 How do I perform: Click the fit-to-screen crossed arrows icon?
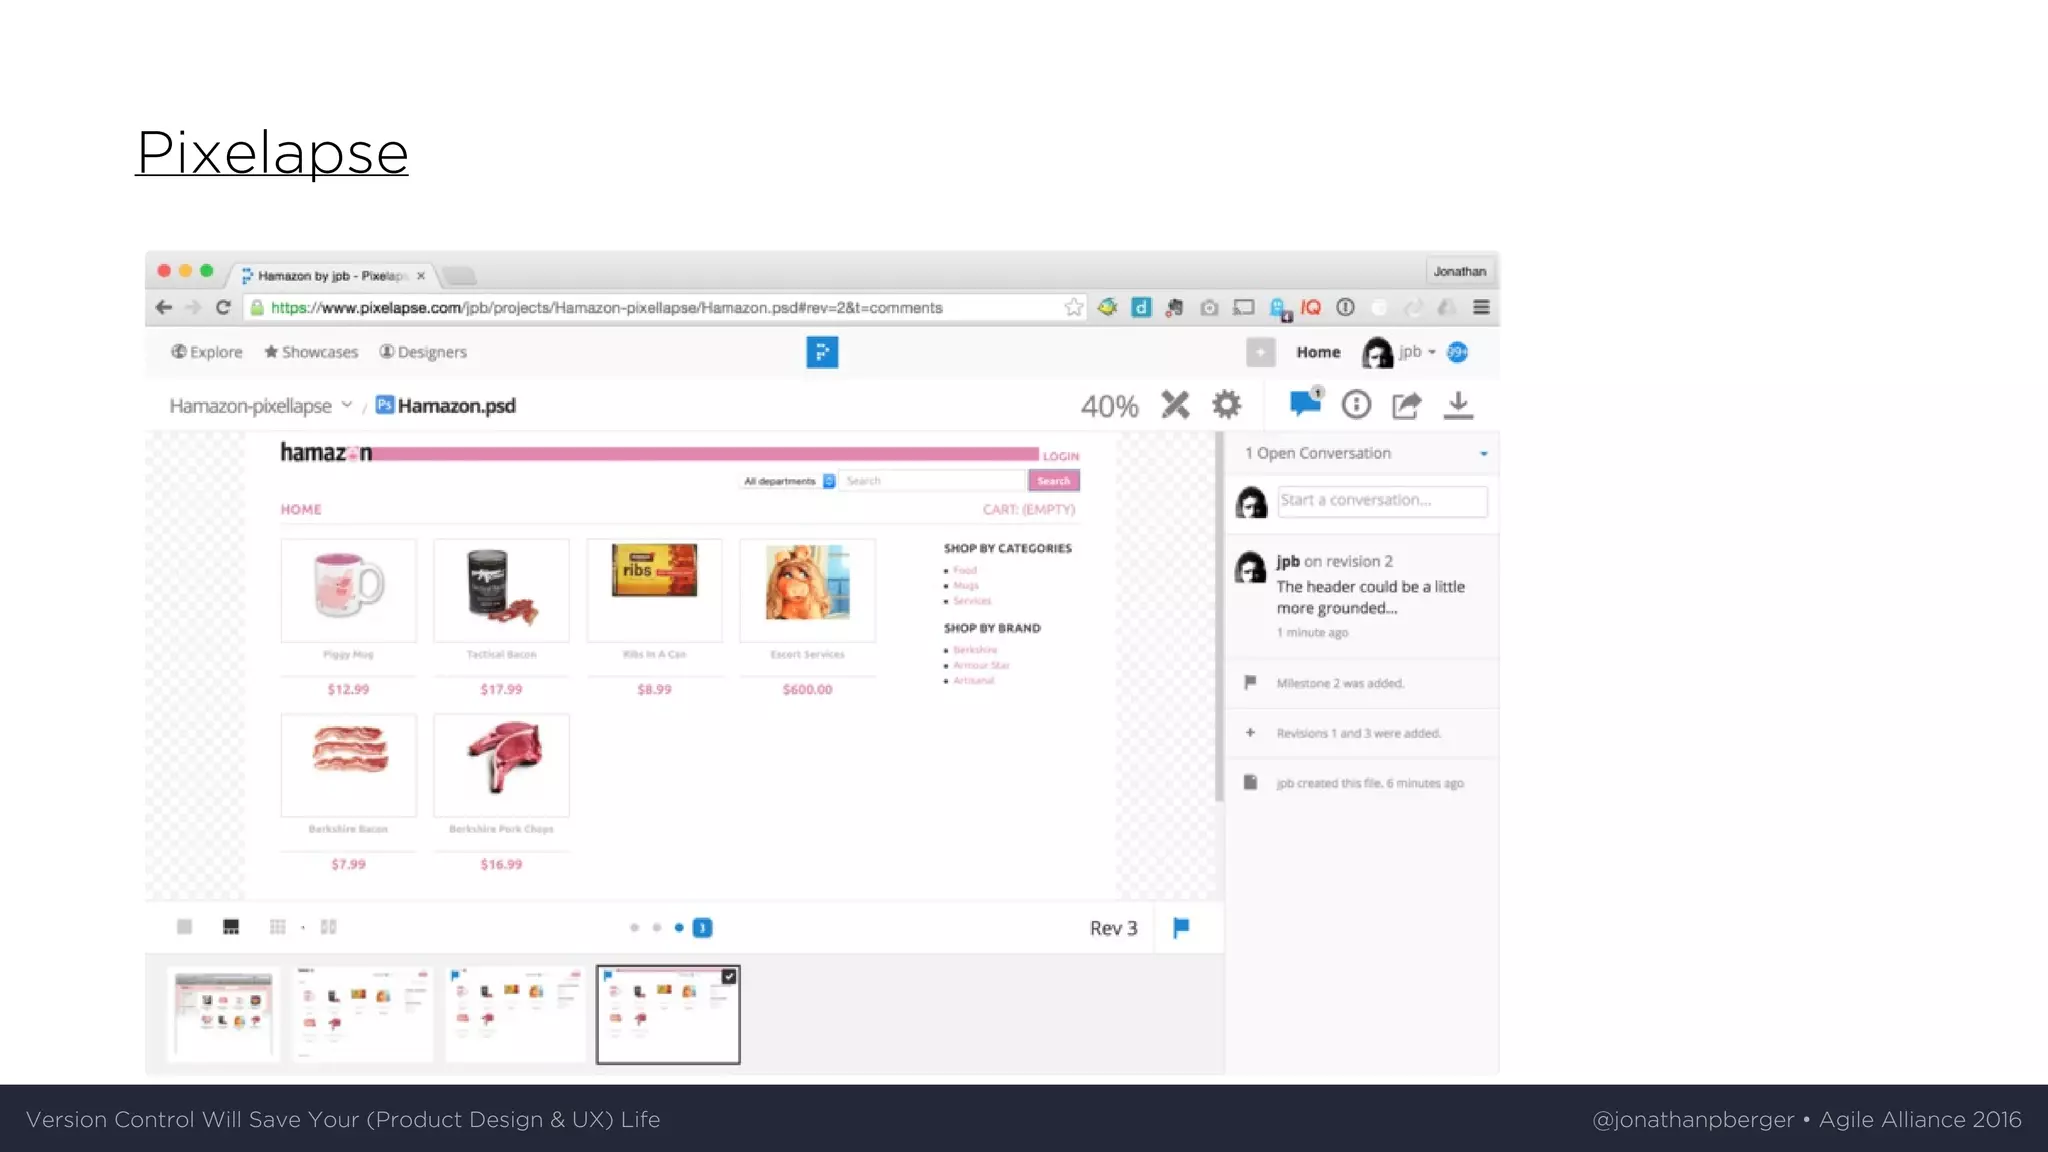[x=1175, y=405]
